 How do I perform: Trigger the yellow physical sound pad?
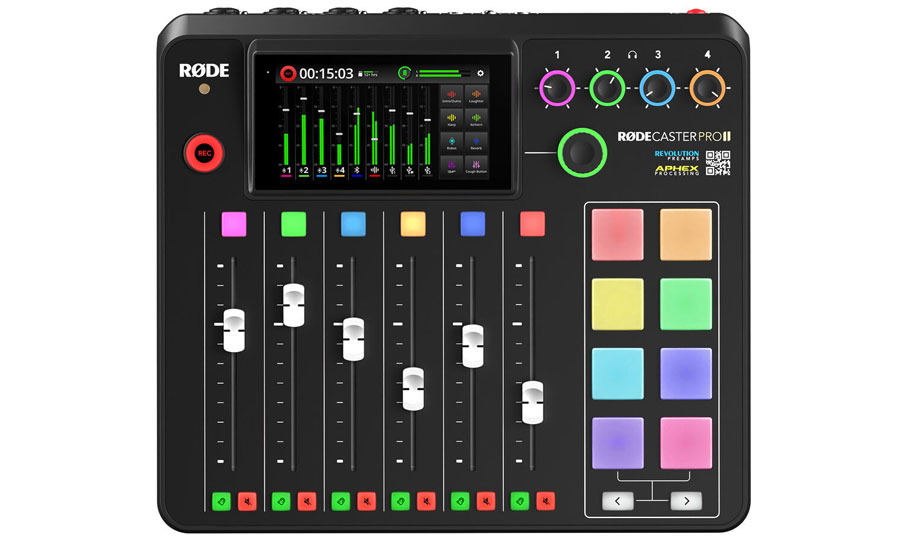(x=618, y=304)
